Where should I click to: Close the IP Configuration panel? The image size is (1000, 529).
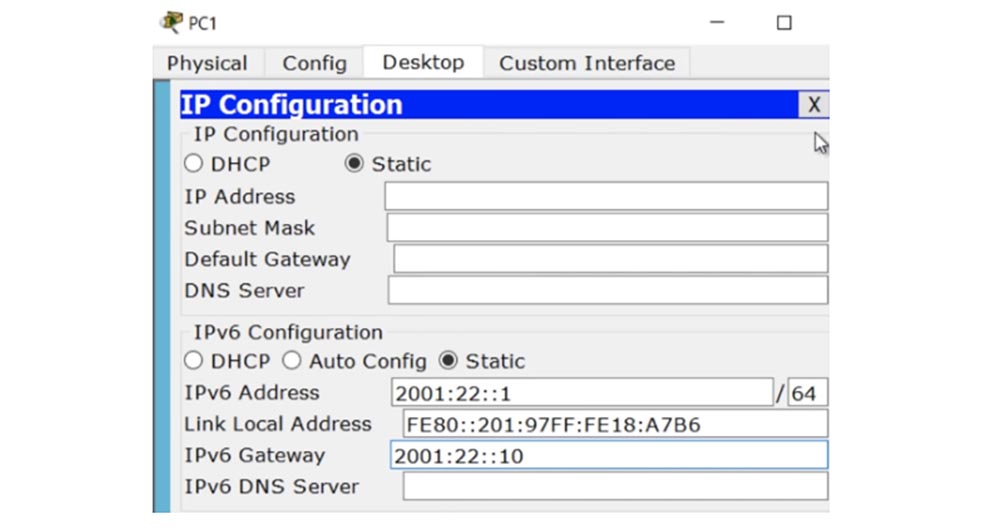tap(814, 105)
